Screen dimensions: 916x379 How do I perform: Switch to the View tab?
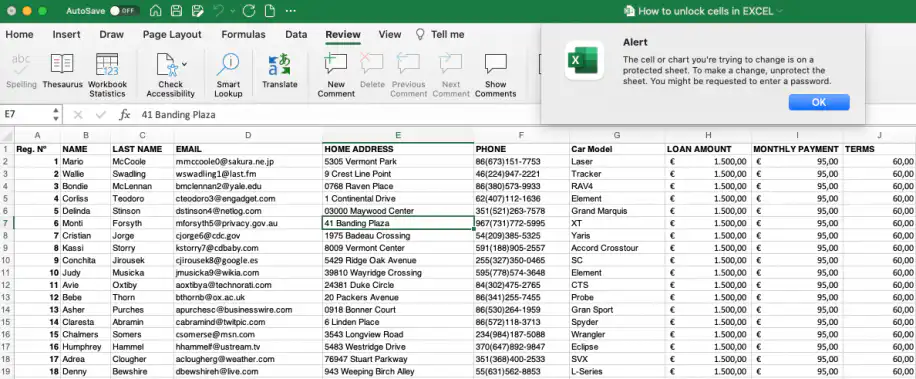coord(390,34)
